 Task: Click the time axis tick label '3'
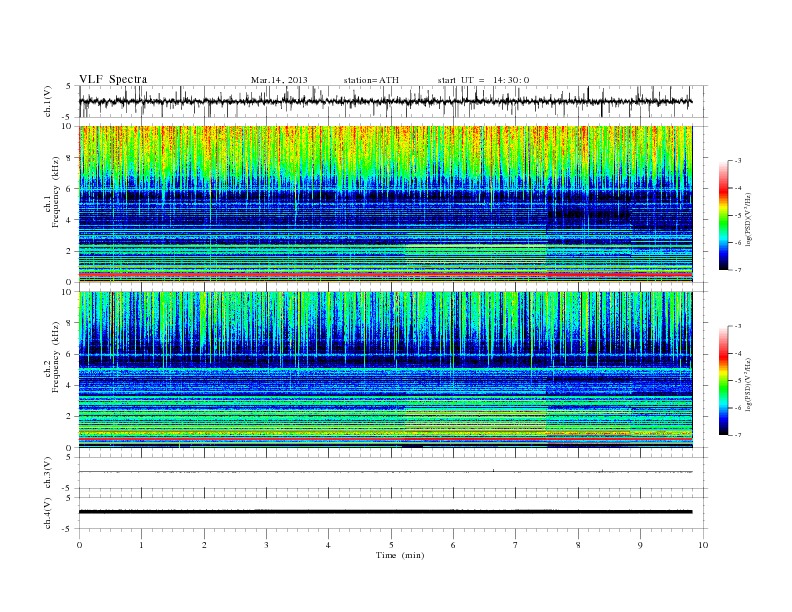[266, 545]
